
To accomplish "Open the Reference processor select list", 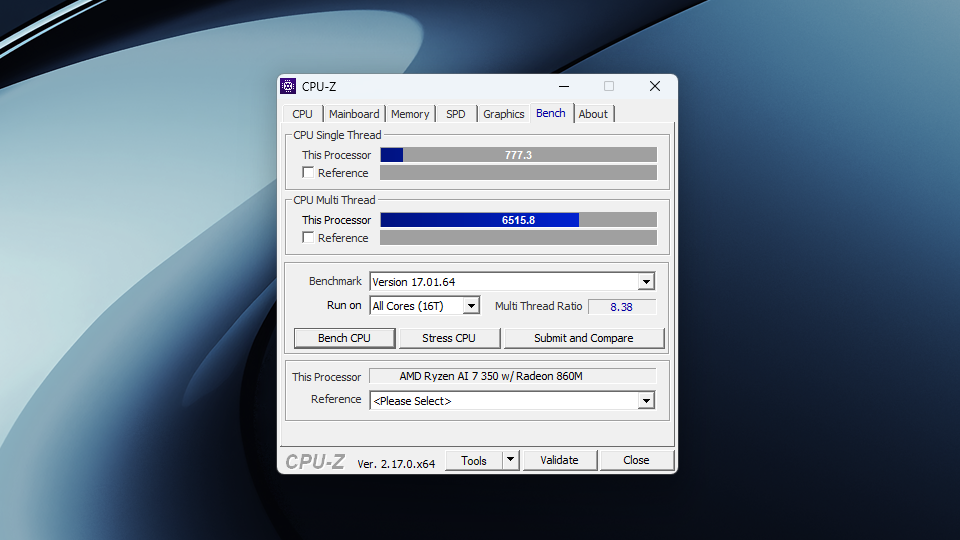I will [x=646, y=401].
